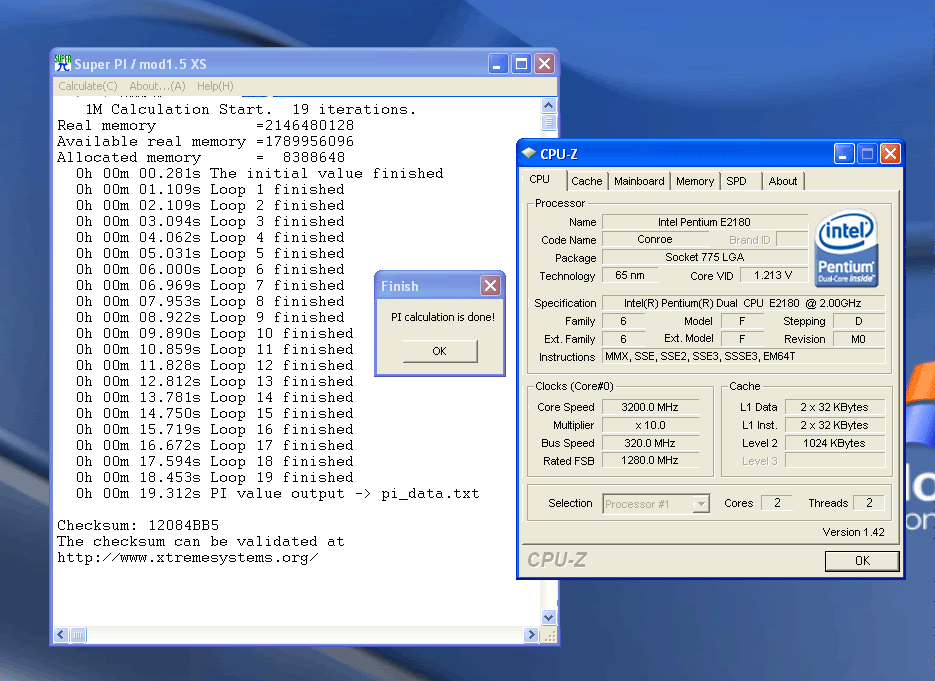Click the Level 2 cache value 1024 KBytes
Screen dimensions: 935x681
[834, 443]
